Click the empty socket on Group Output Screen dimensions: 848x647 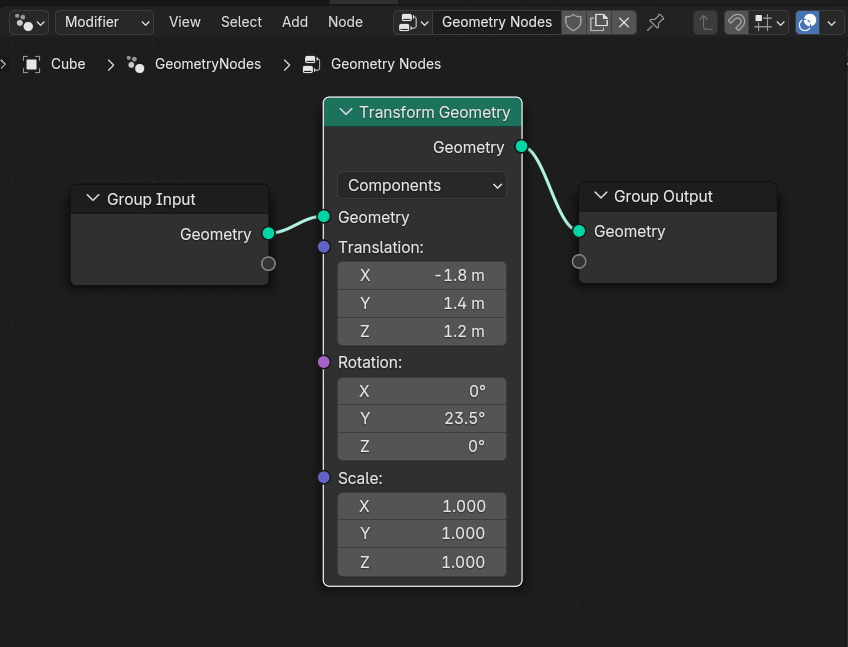[x=579, y=261]
